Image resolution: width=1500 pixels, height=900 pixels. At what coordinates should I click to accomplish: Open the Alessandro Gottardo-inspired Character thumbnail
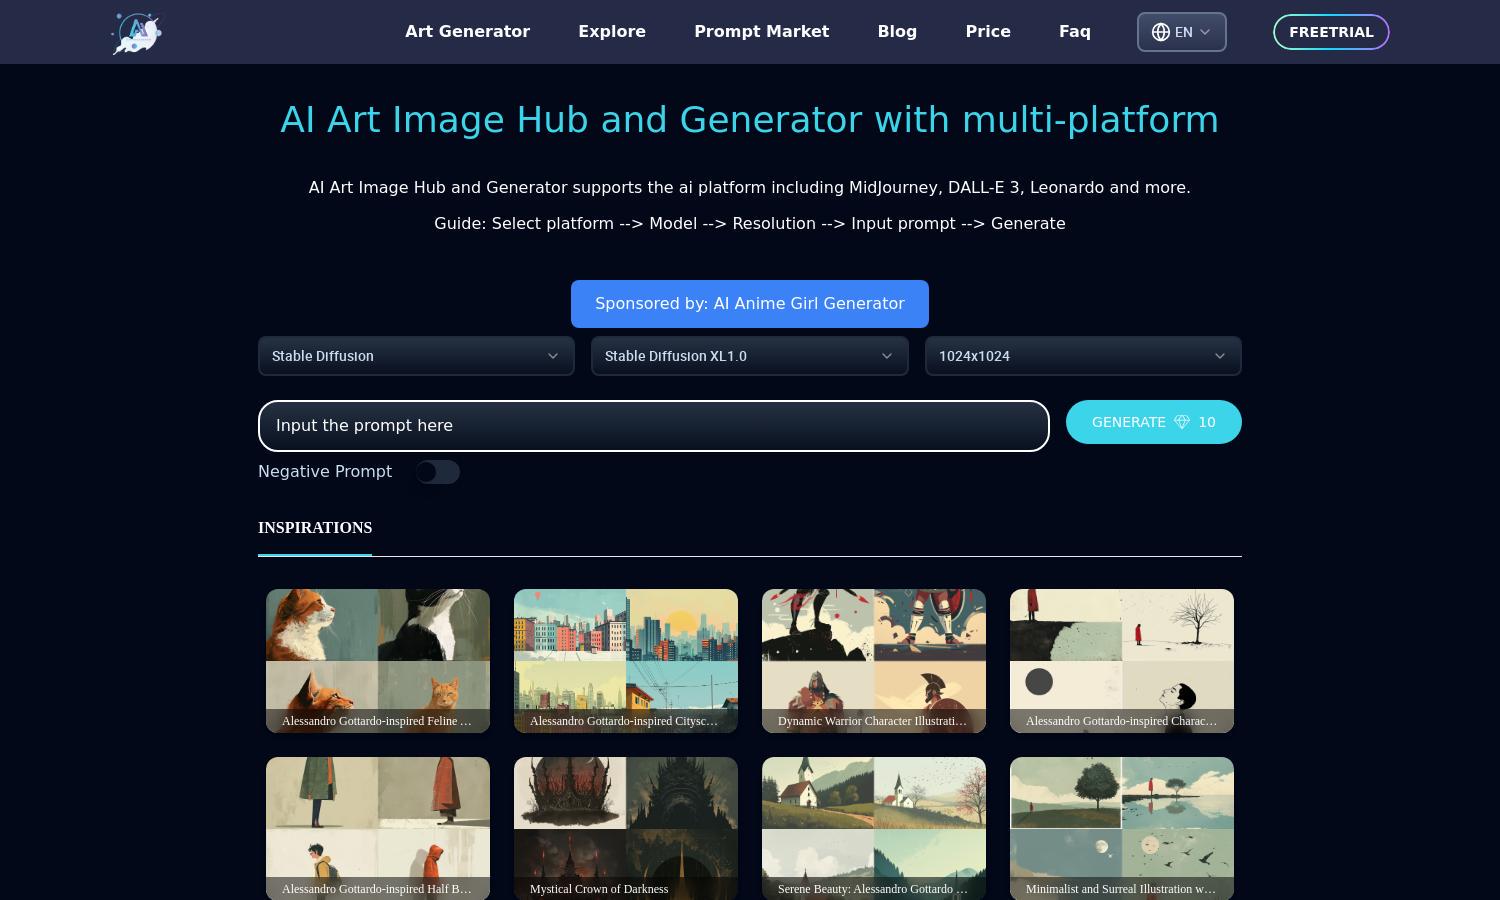click(1122, 661)
